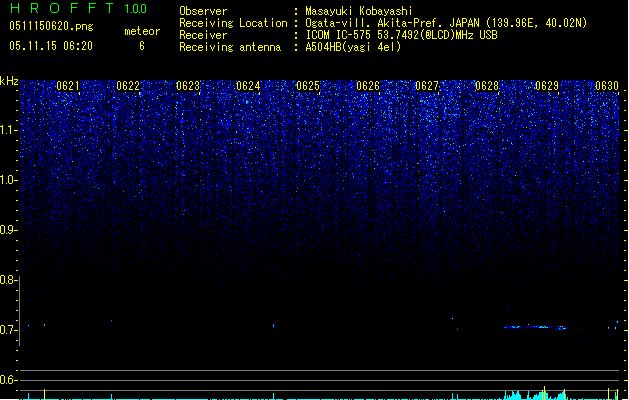629x400 pixels.
Task: Click the Receiver field label
Action: [203, 35]
